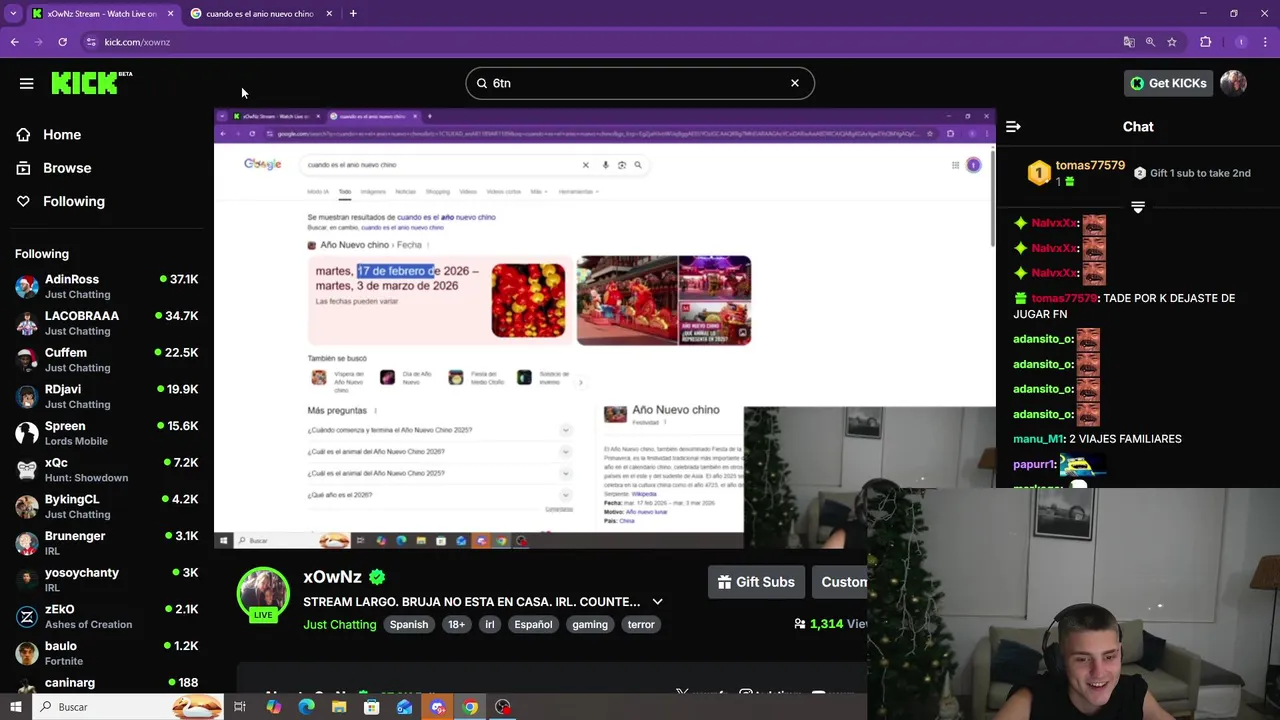The width and height of the screenshot is (1280, 720).
Task: Bookmark this tab with the star
Action: click(x=1172, y=42)
